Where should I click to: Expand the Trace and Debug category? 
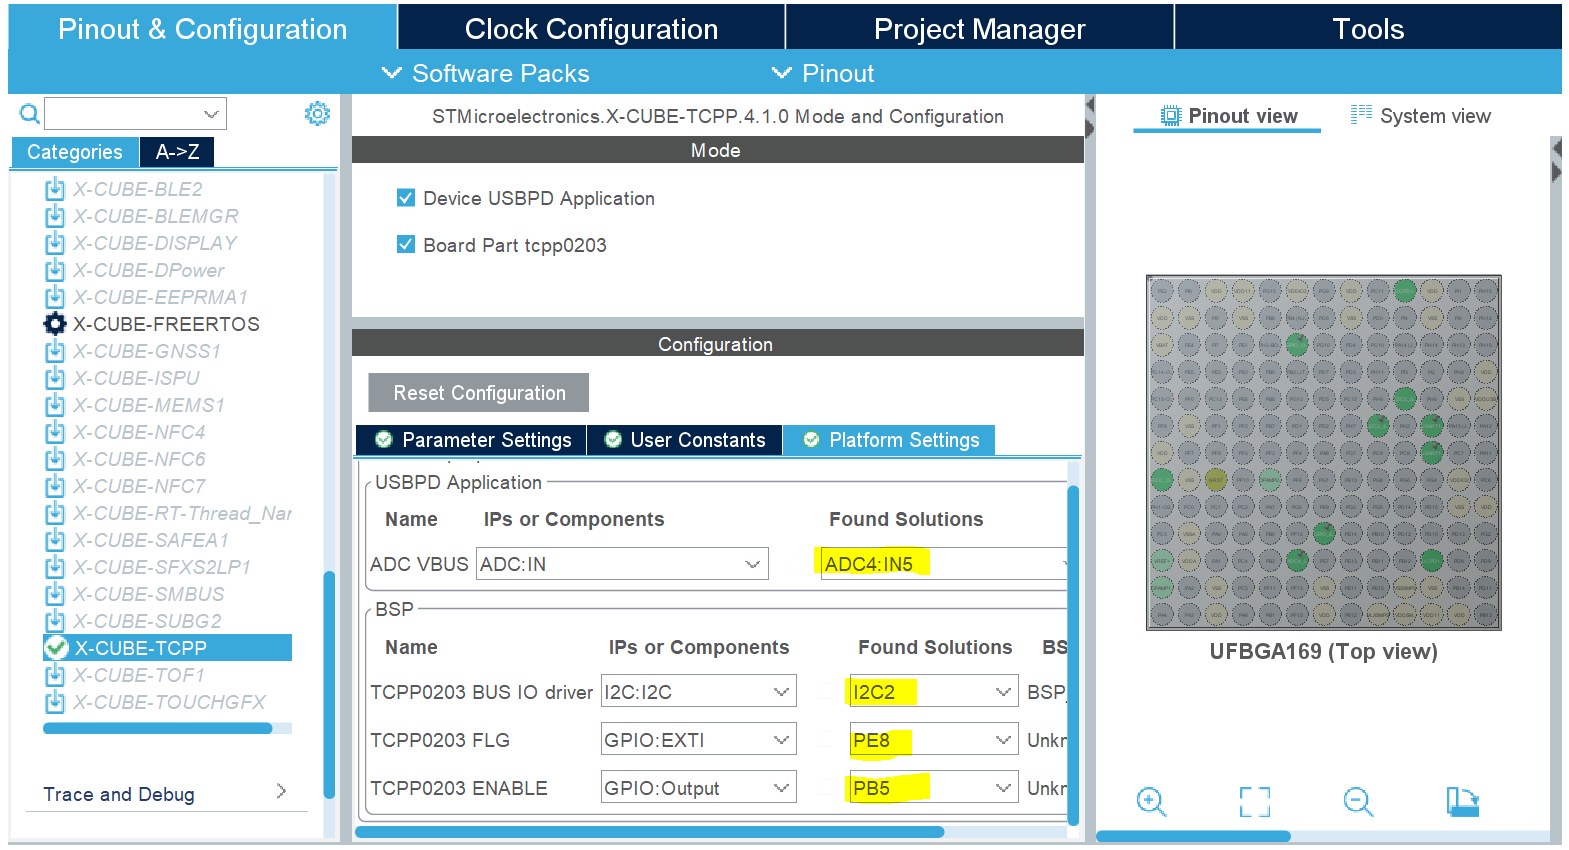point(166,794)
